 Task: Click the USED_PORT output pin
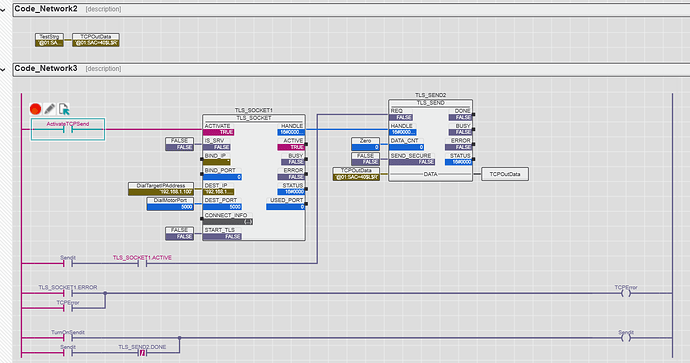tap(286, 203)
